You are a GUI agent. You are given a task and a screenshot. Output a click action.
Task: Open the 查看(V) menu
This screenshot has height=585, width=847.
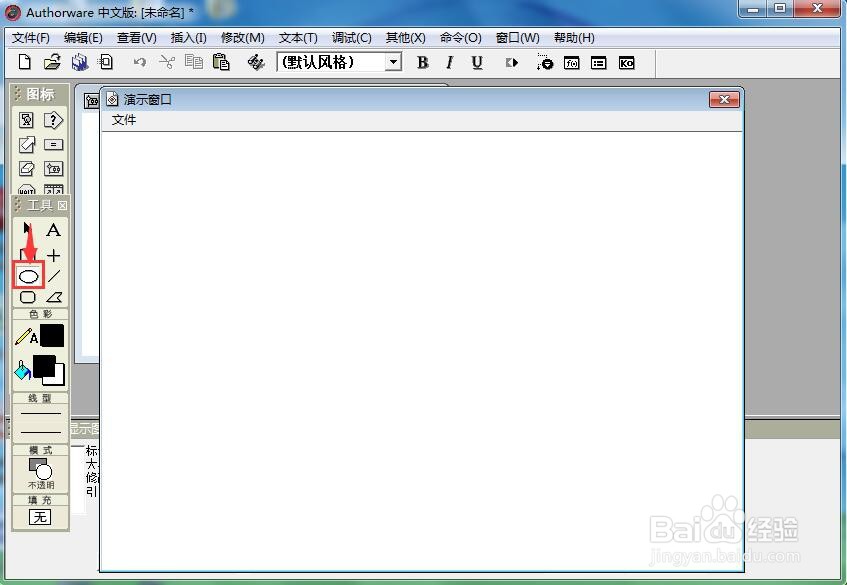(137, 38)
